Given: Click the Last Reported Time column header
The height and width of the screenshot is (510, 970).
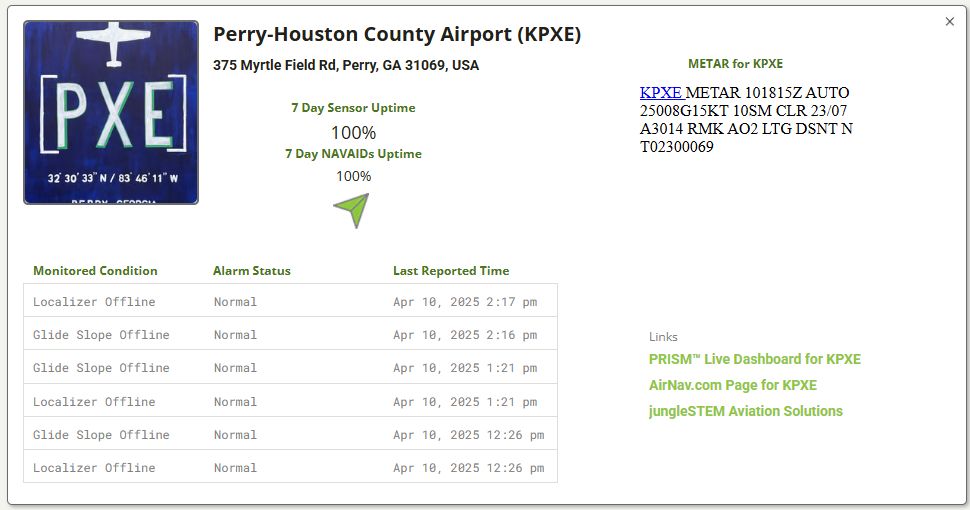Looking at the screenshot, I should pyautogui.click(x=451, y=271).
